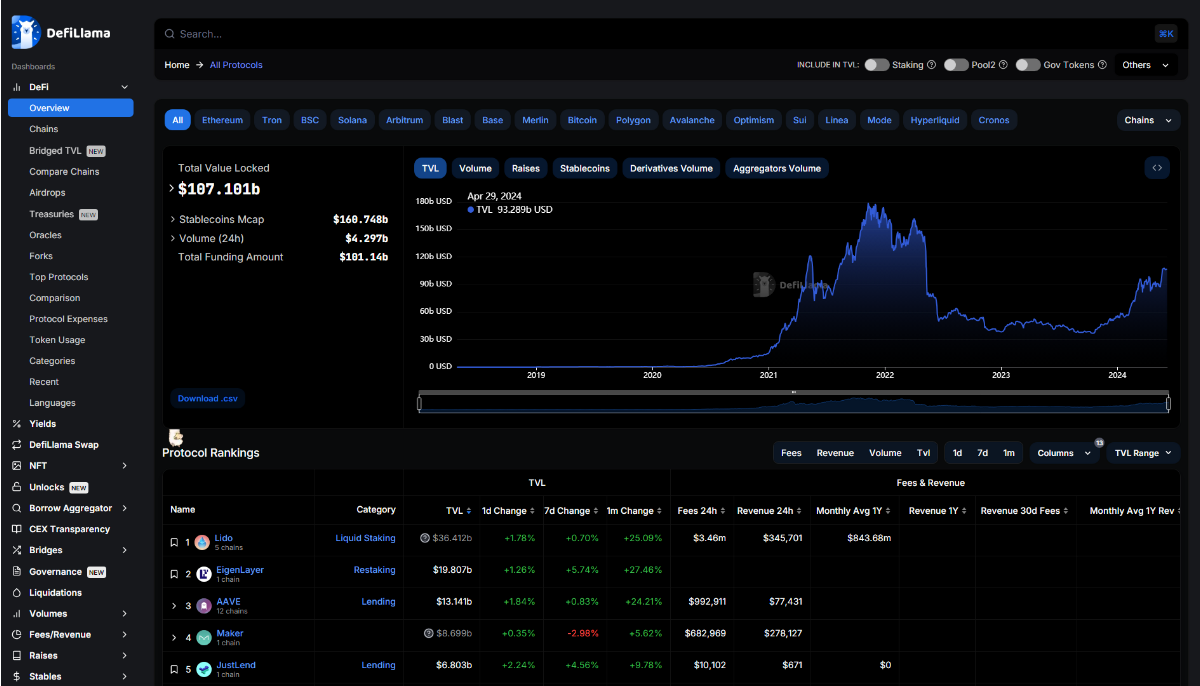
Task: Click the embed chart code icon
Action: (1156, 167)
